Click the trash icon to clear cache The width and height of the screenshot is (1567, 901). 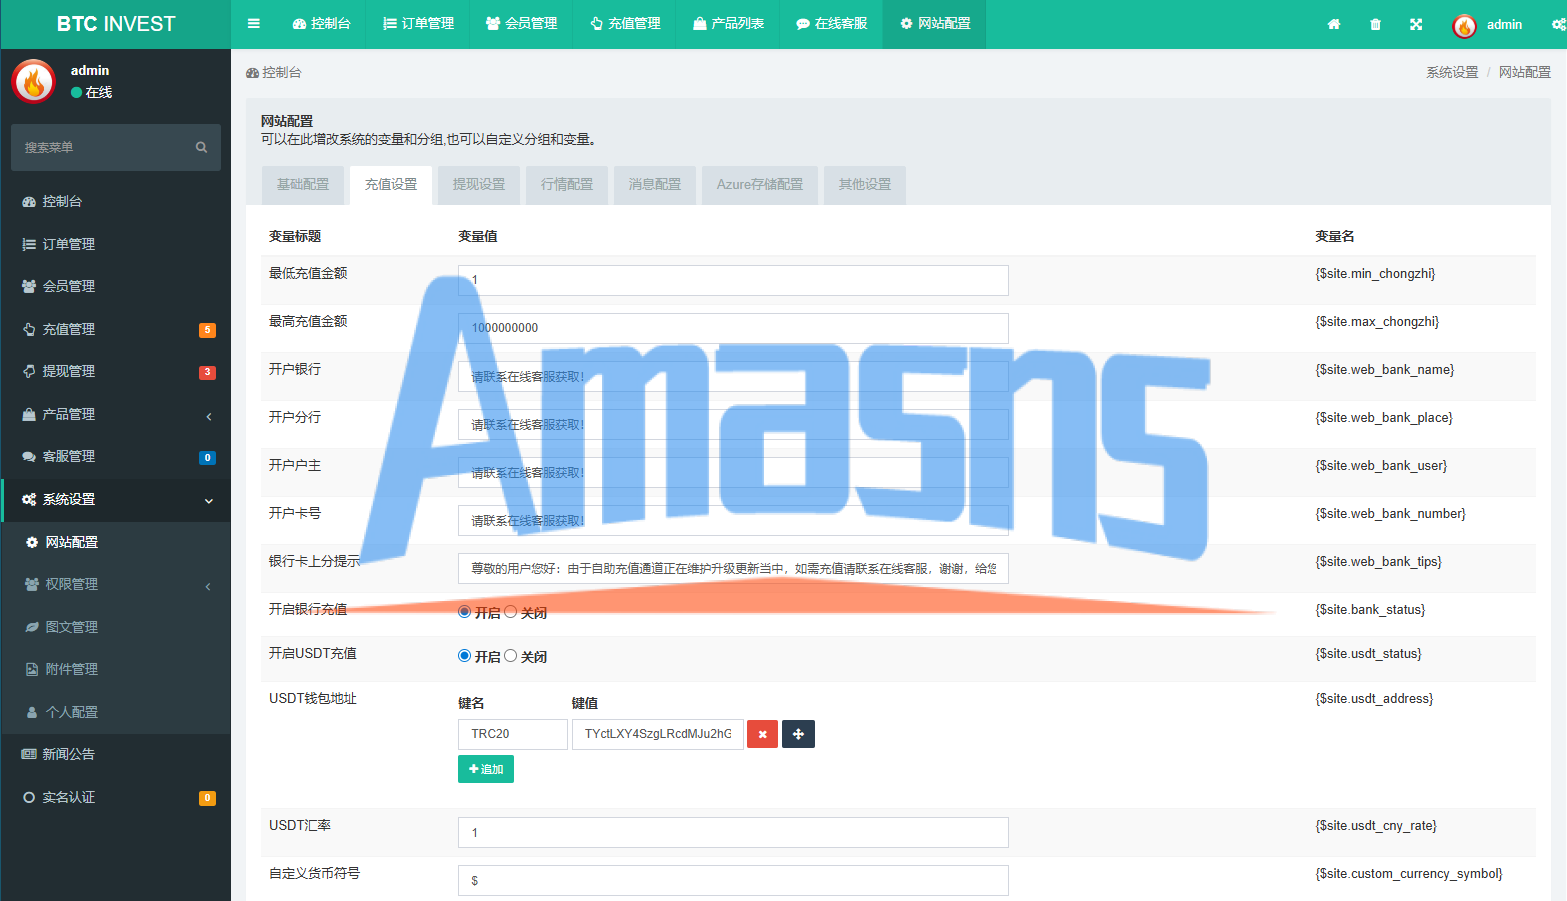[1375, 24]
